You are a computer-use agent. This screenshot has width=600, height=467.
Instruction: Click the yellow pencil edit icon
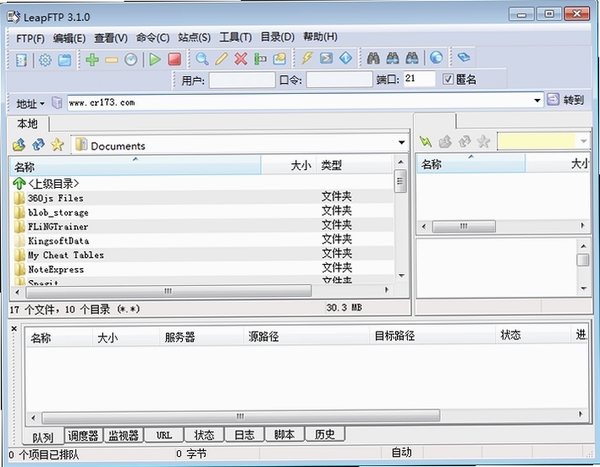(x=221, y=59)
